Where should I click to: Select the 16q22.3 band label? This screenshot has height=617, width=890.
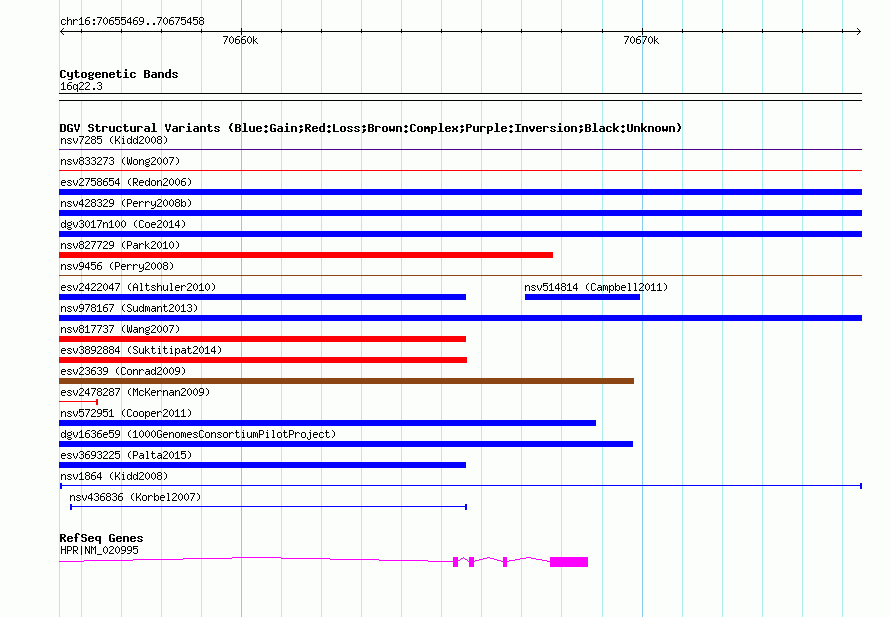click(x=81, y=86)
